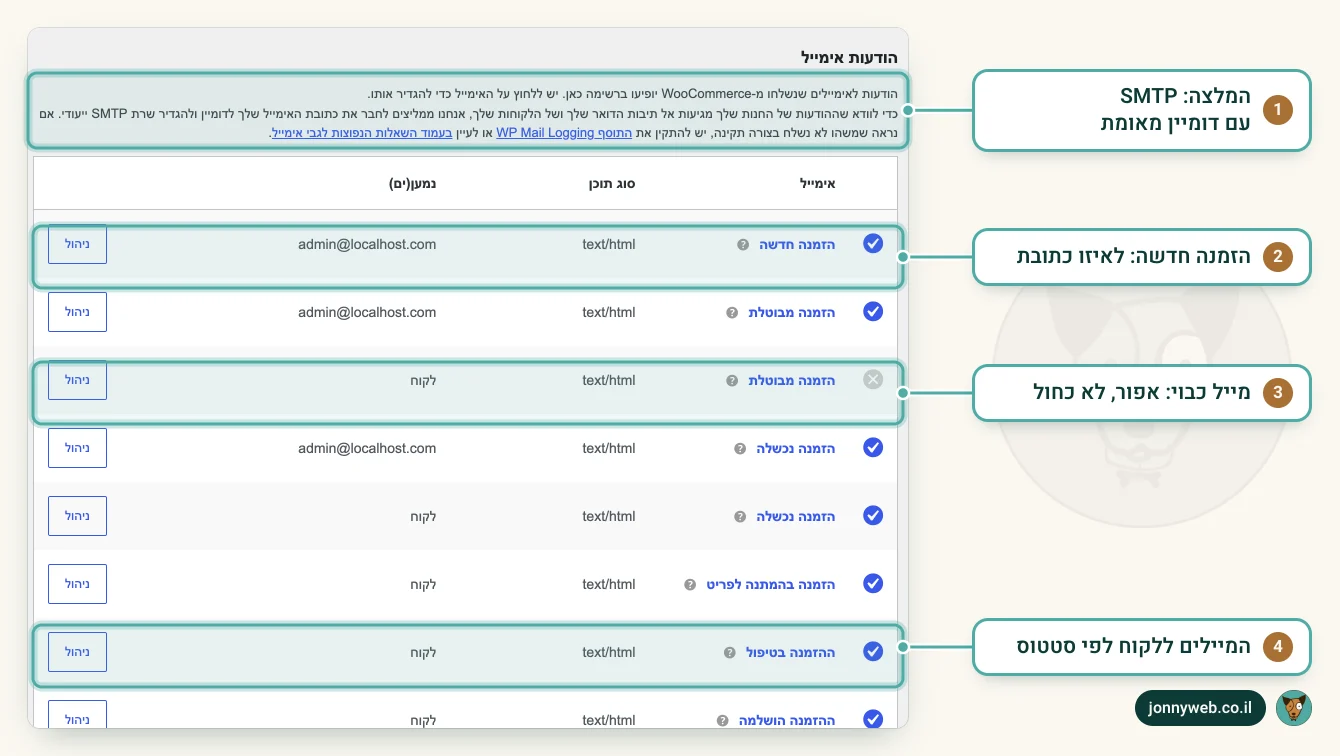Enable the gray disabled הזמנה מבוטלת customer email
The height and width of the screenshot is (756, 1340).
click(873, 379)
